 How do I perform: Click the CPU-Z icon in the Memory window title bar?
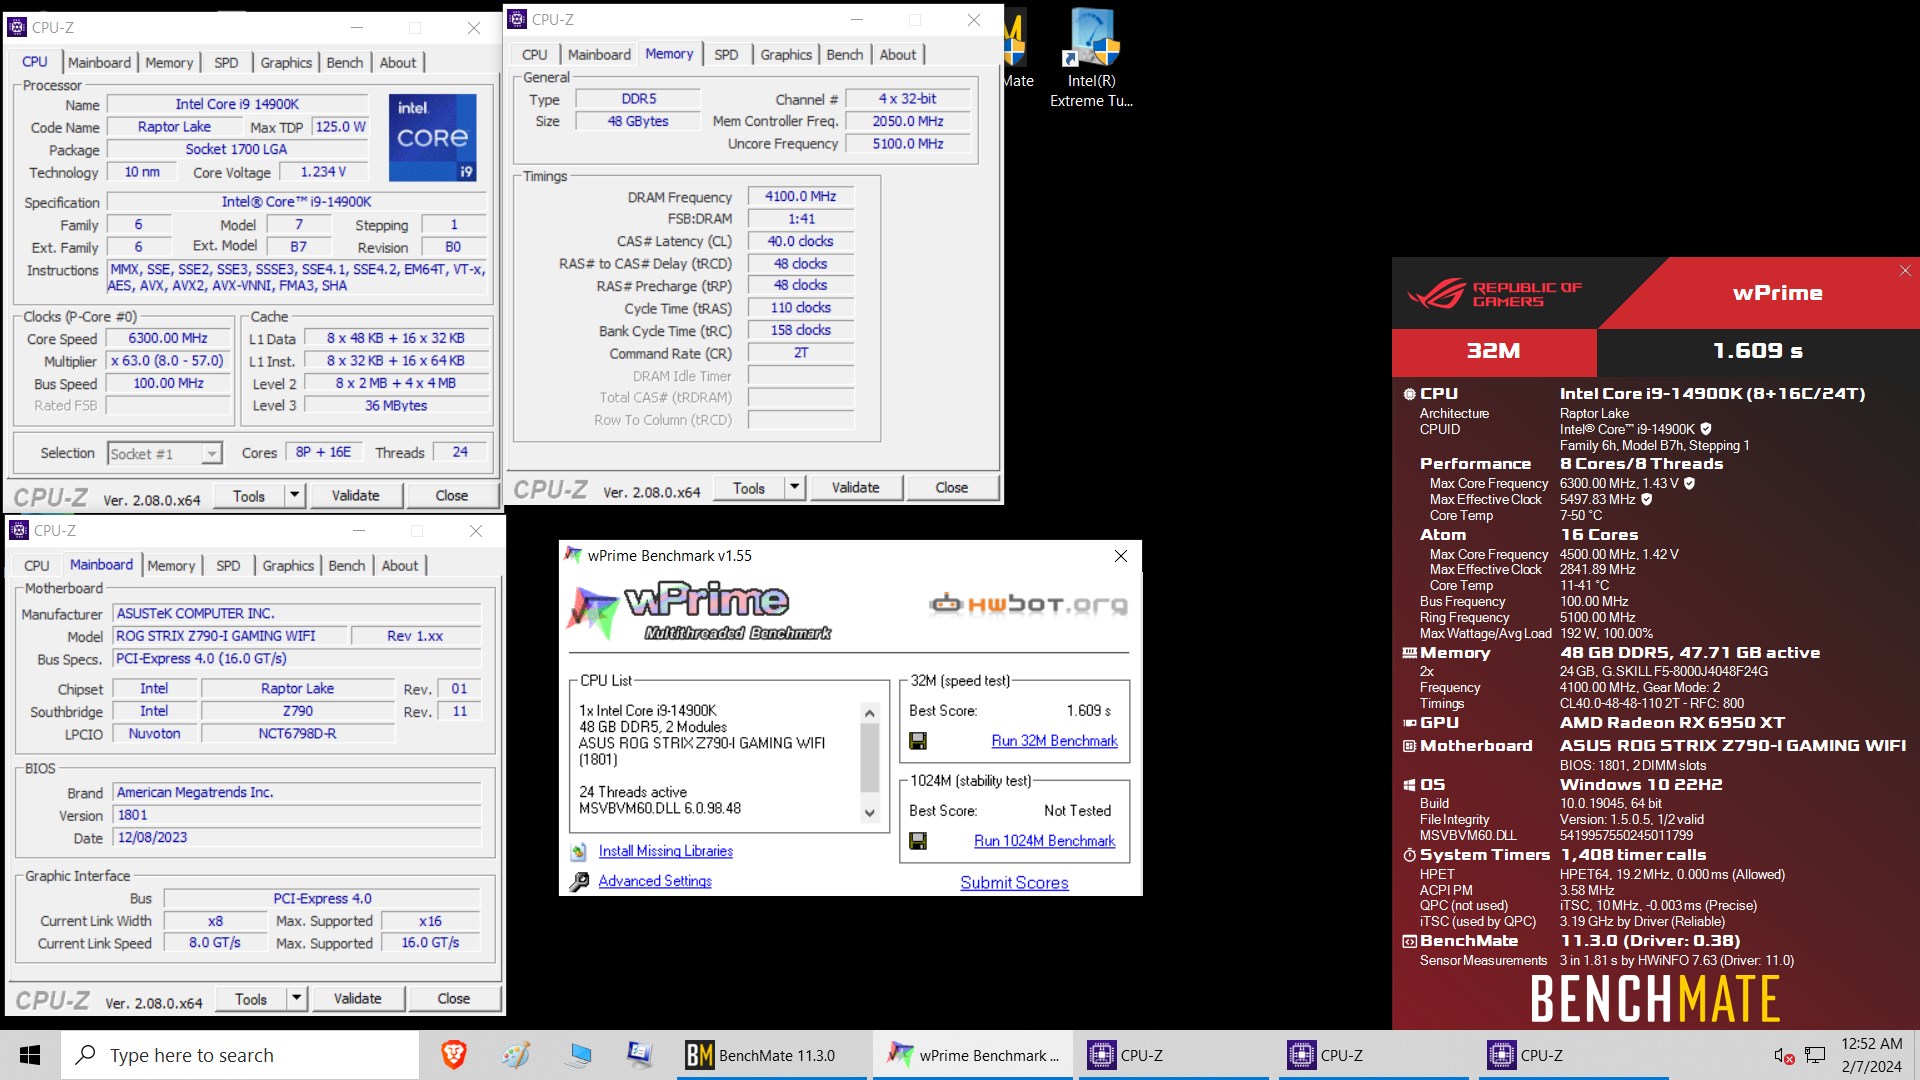pos(517,19)
